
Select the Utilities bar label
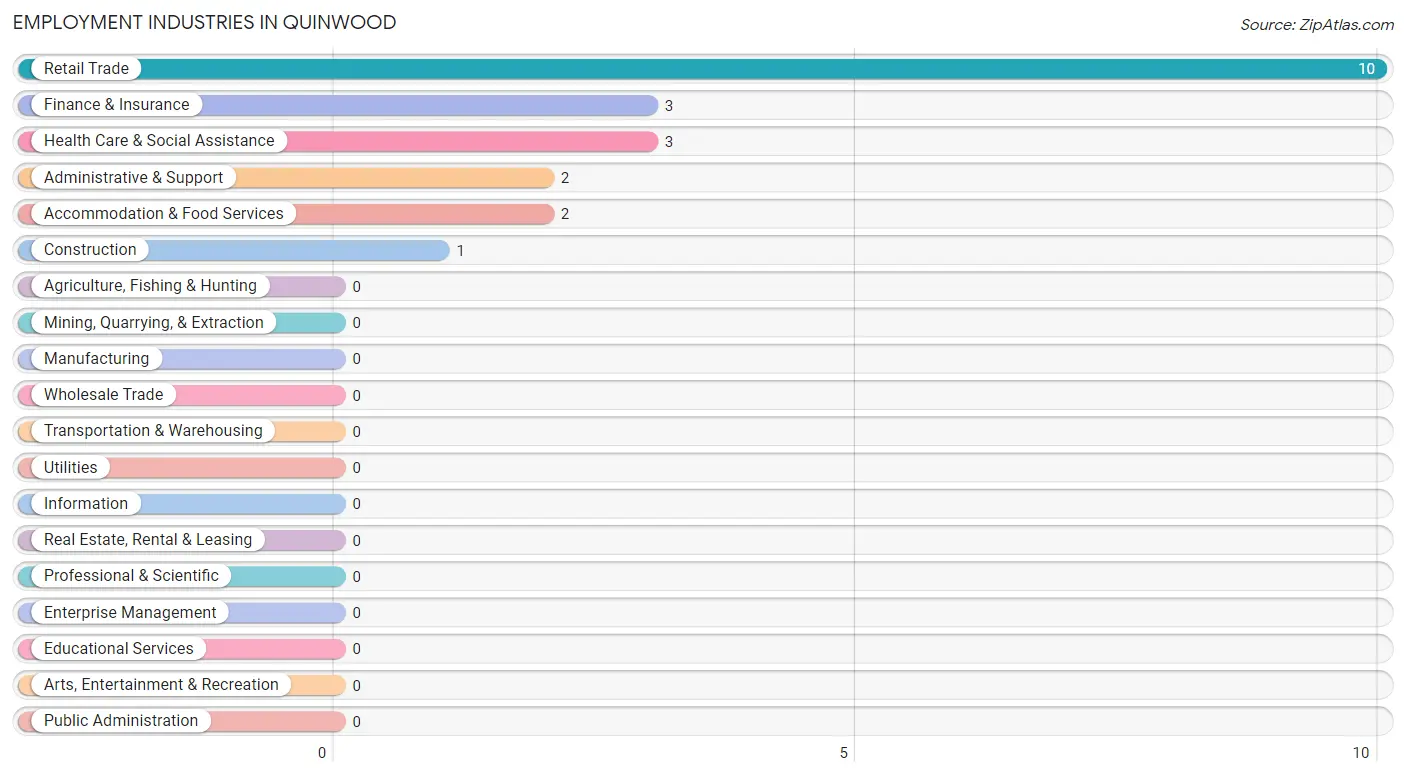pyautogui.click(x=71, y=467)
